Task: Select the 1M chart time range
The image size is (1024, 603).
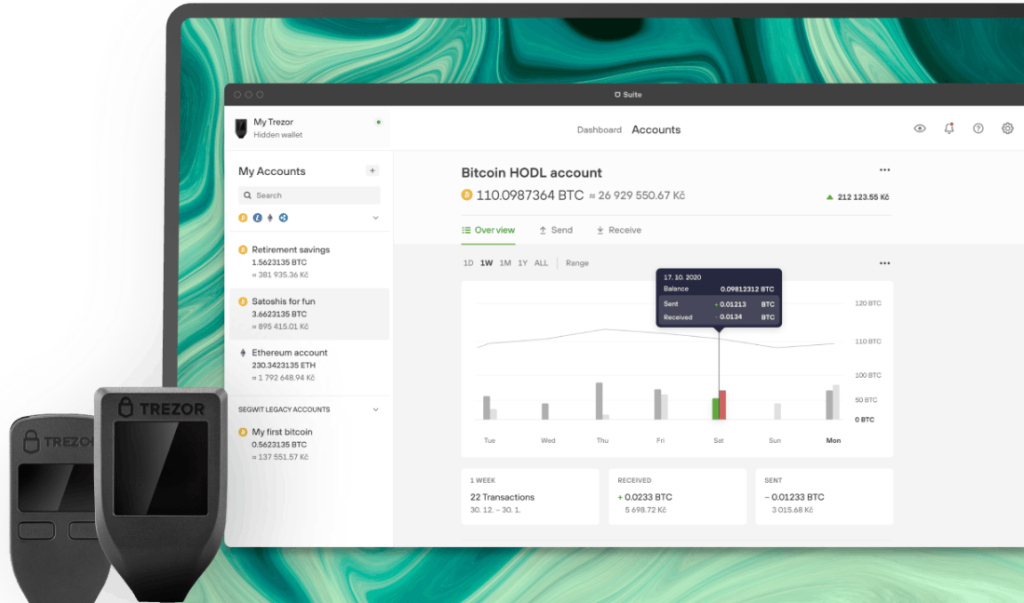Action: (505, 263)
